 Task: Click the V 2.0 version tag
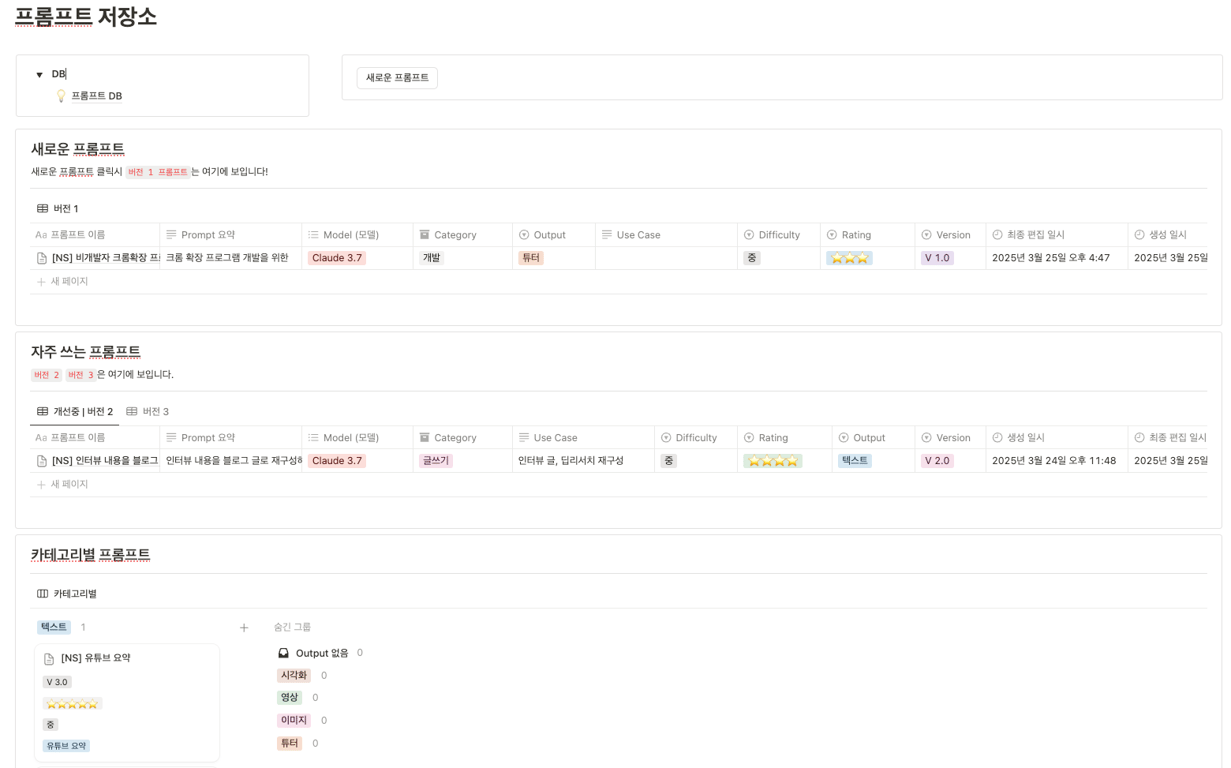[x=938, y=461]
